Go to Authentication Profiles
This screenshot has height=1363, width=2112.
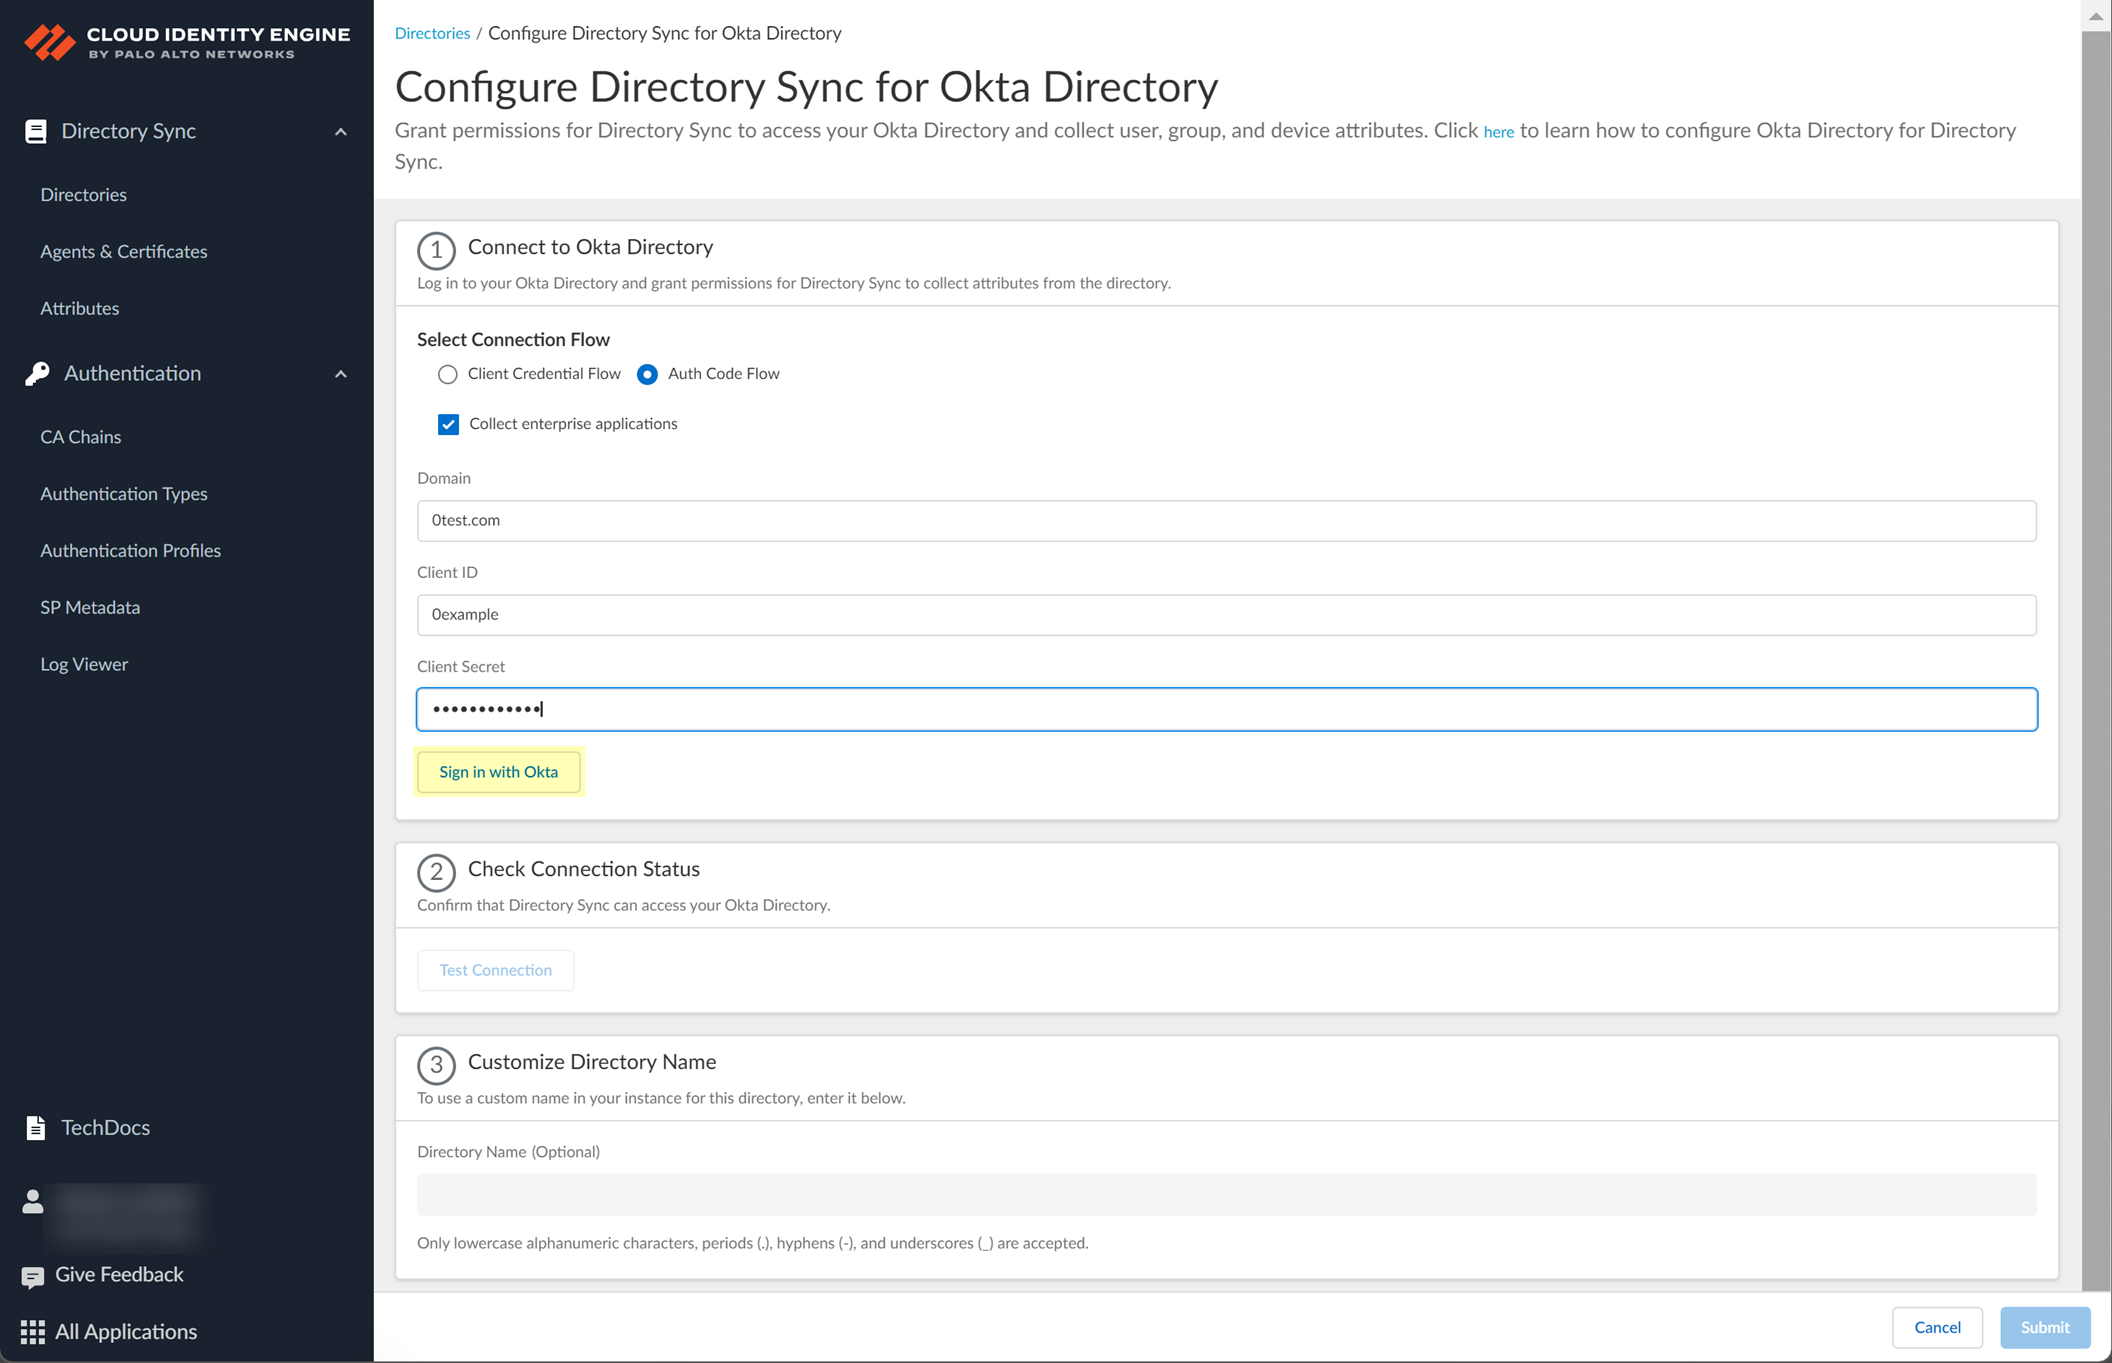click(131, 551)
